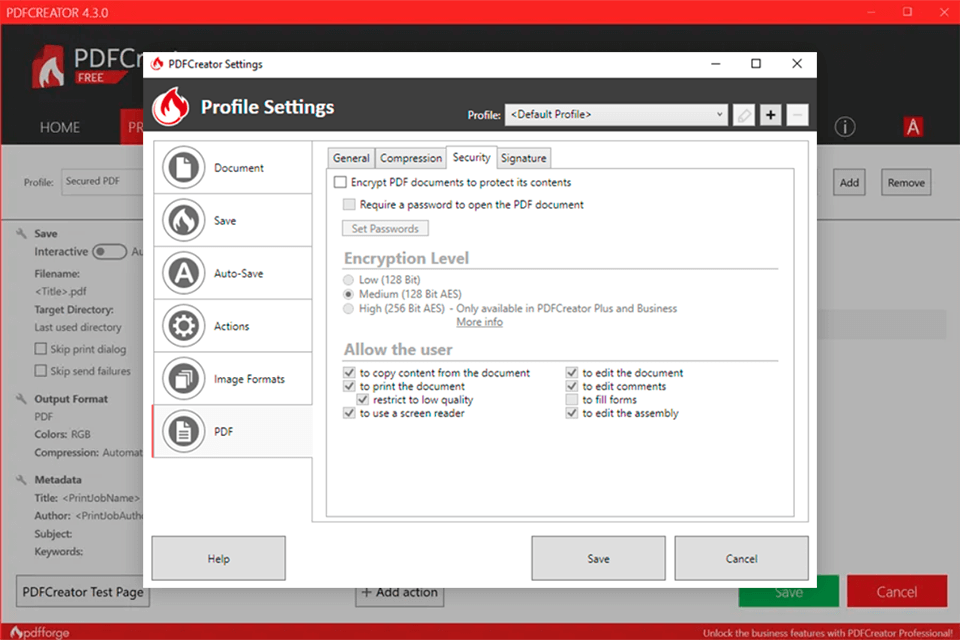
Task: Open the Save section flame icon
Action: 183,220
